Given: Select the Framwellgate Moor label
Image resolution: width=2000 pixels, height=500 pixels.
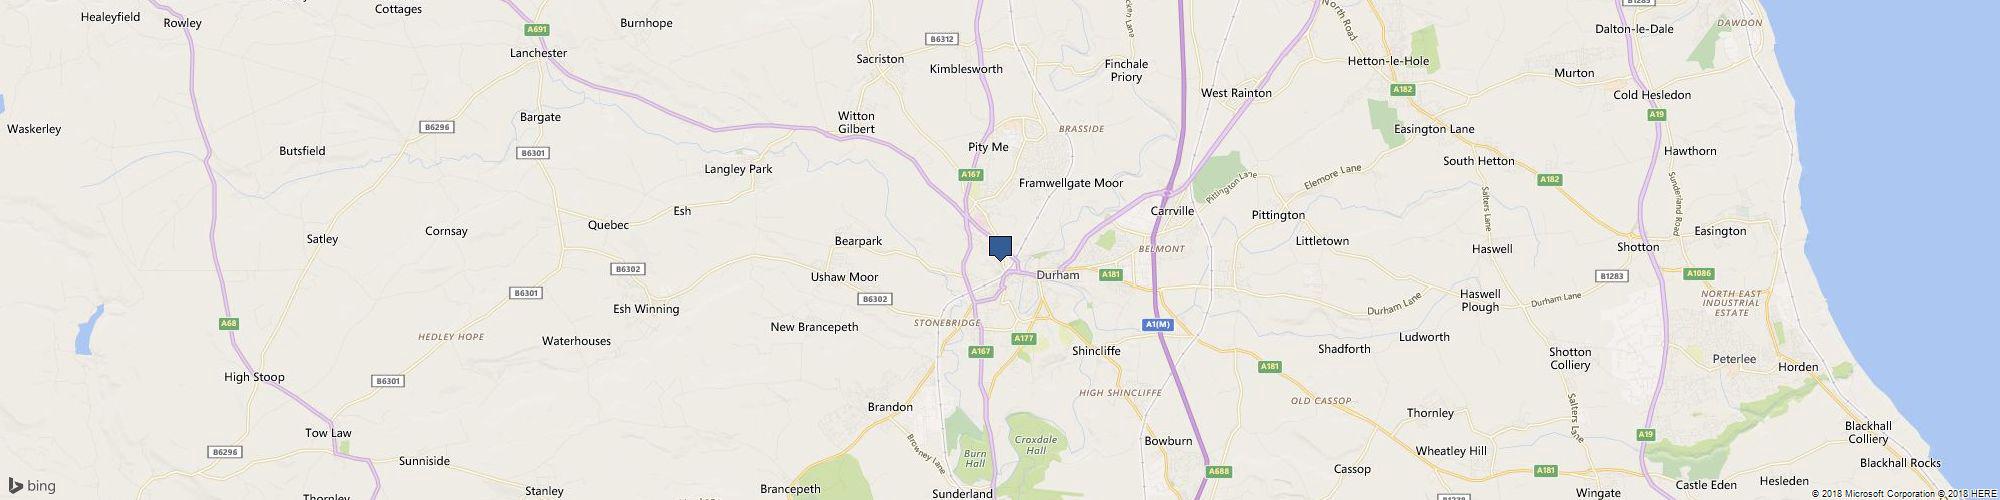Looking at the screenshot, I should (x=1071, y=183).
